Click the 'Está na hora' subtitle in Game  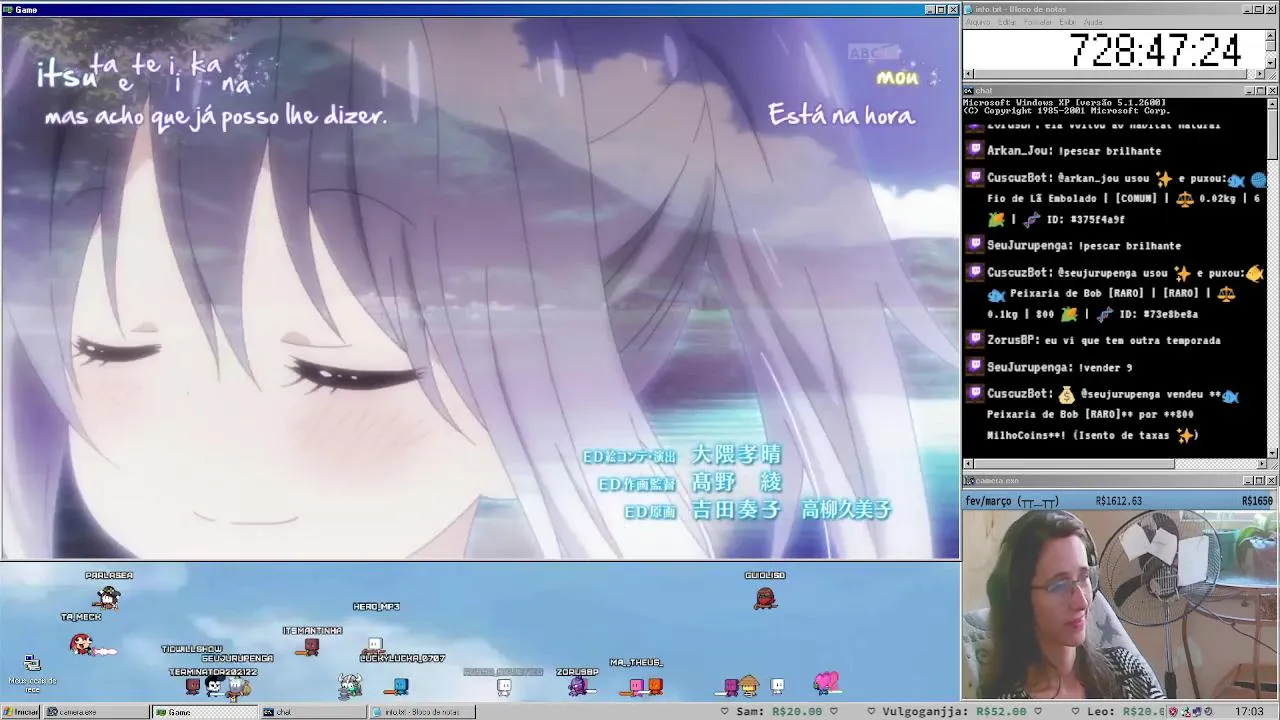pyautogui.click(x=842, y=115)
